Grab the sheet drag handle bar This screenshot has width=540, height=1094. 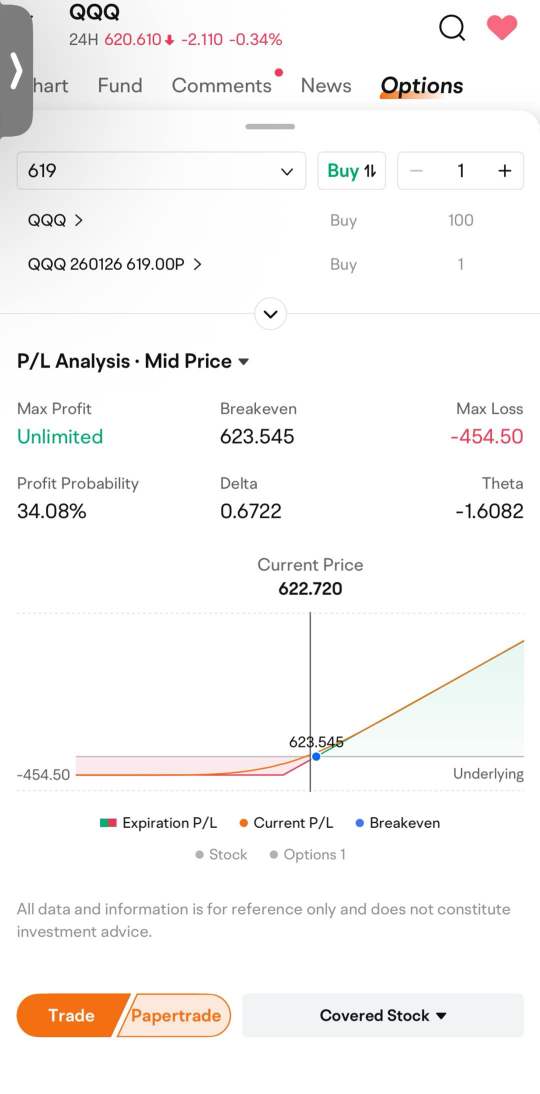(270, 127)
